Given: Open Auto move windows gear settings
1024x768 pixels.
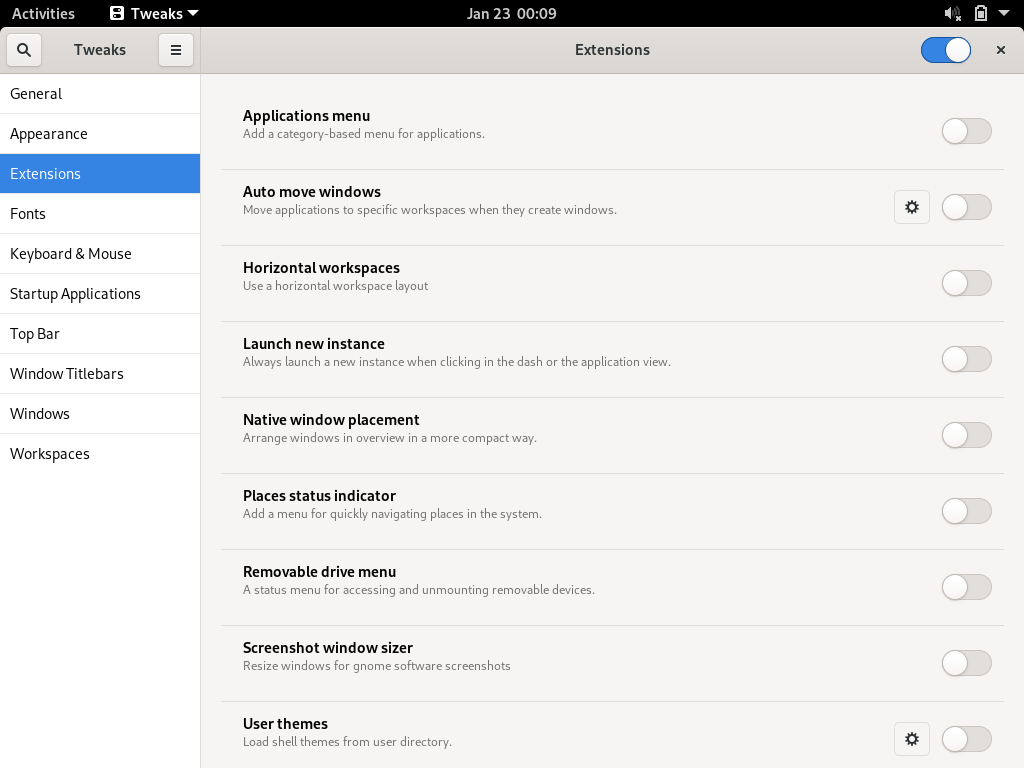Looking at the screenshot, I should 911,207.
